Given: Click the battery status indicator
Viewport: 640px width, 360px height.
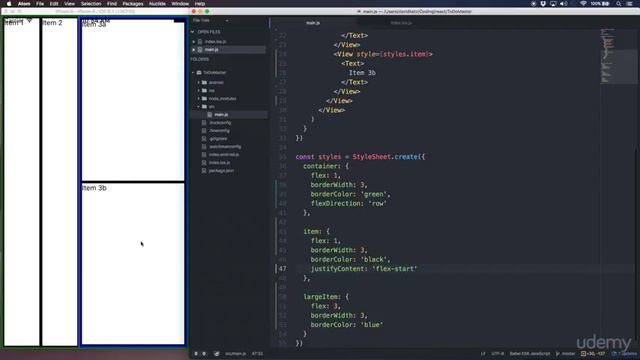Looking at the screenshot, I should [600, 4].
